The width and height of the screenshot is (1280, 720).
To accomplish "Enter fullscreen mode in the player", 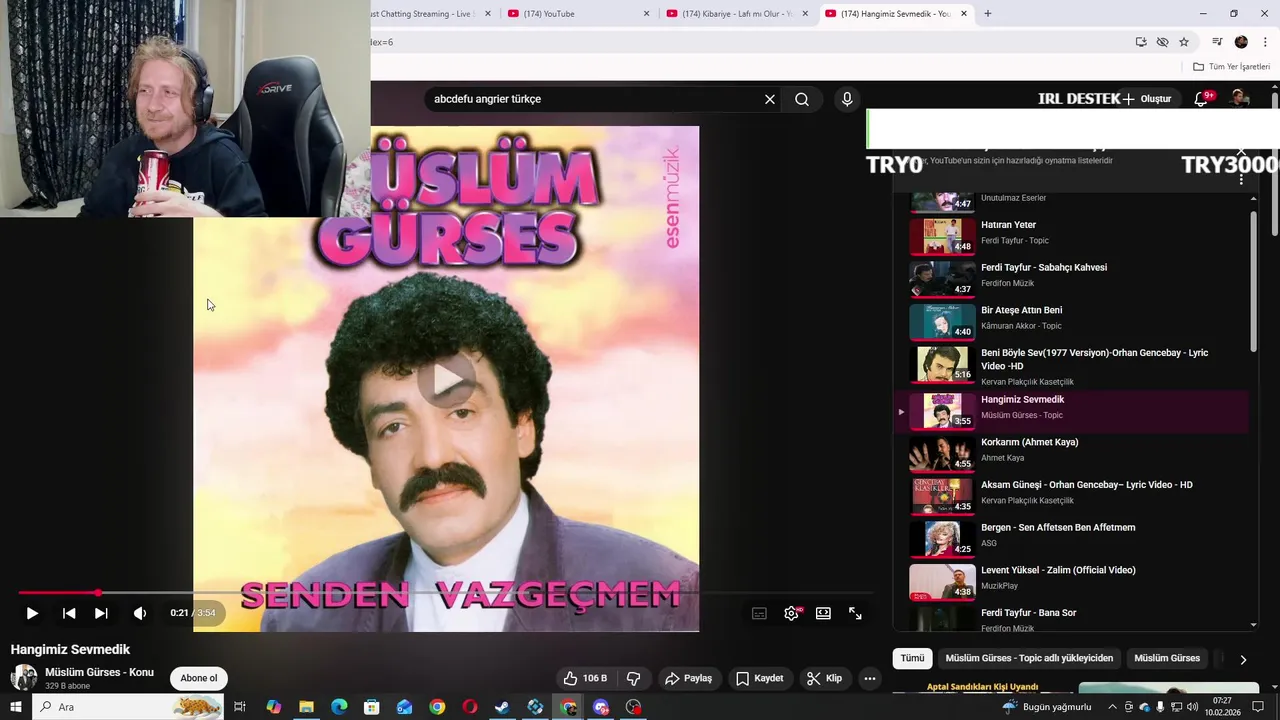I will pyautogui.click(x=855, y=613).
